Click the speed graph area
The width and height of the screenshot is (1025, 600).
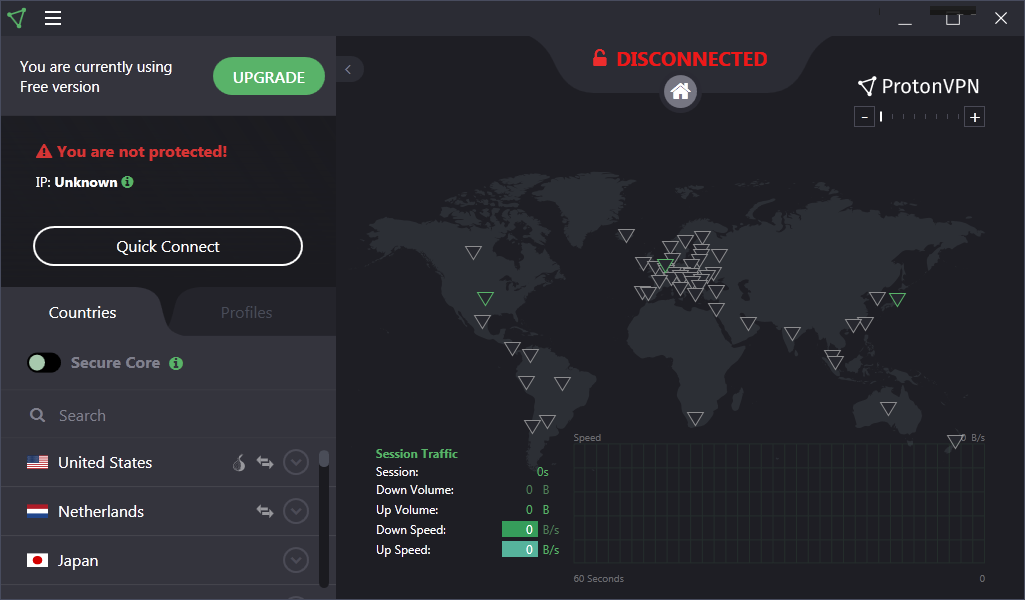[x=779, y=503]
